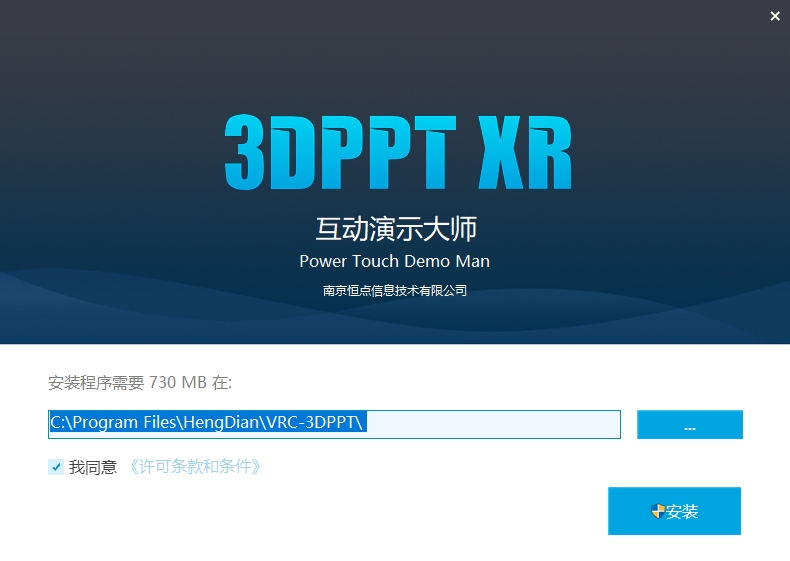Close the 3DPPT XR installer window
Image resolution: width=790 pixels, height=561 pixels.
click(775, 16)
